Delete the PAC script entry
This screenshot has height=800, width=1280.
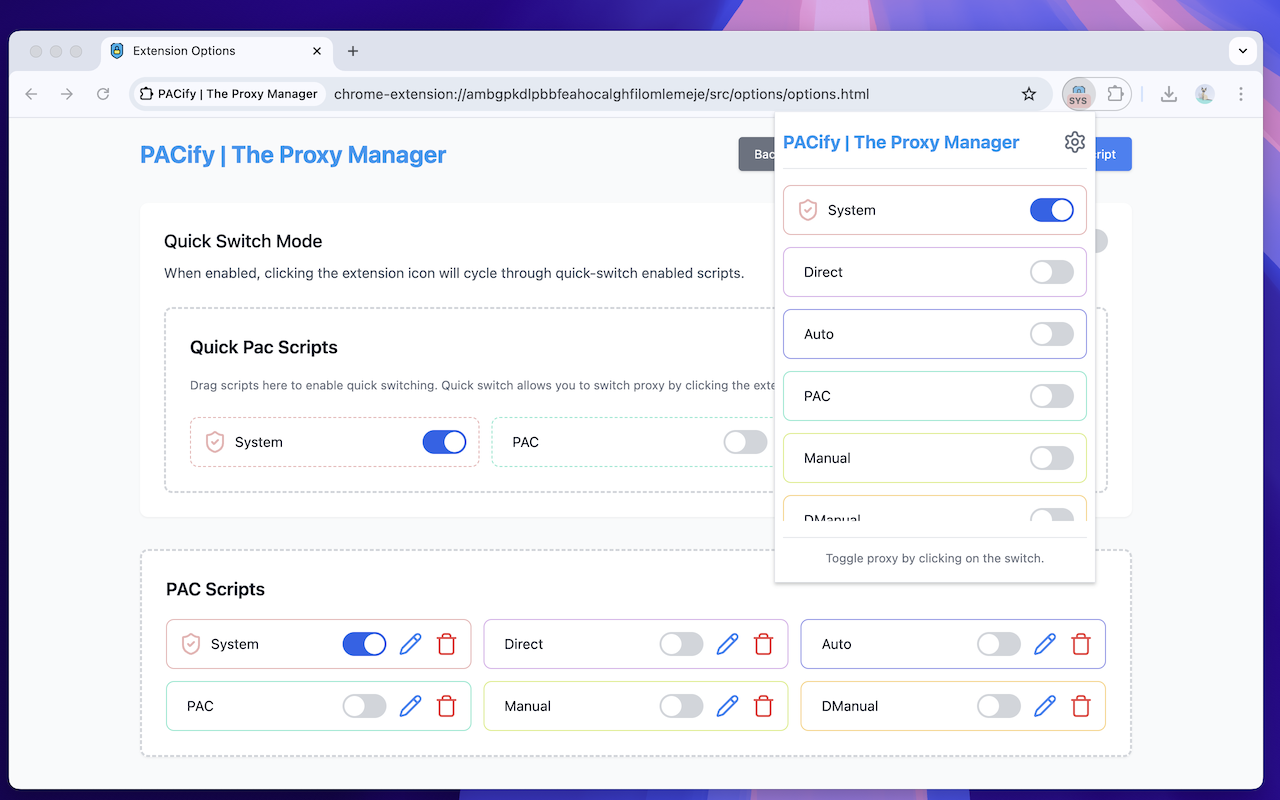[x=446, y=706]
